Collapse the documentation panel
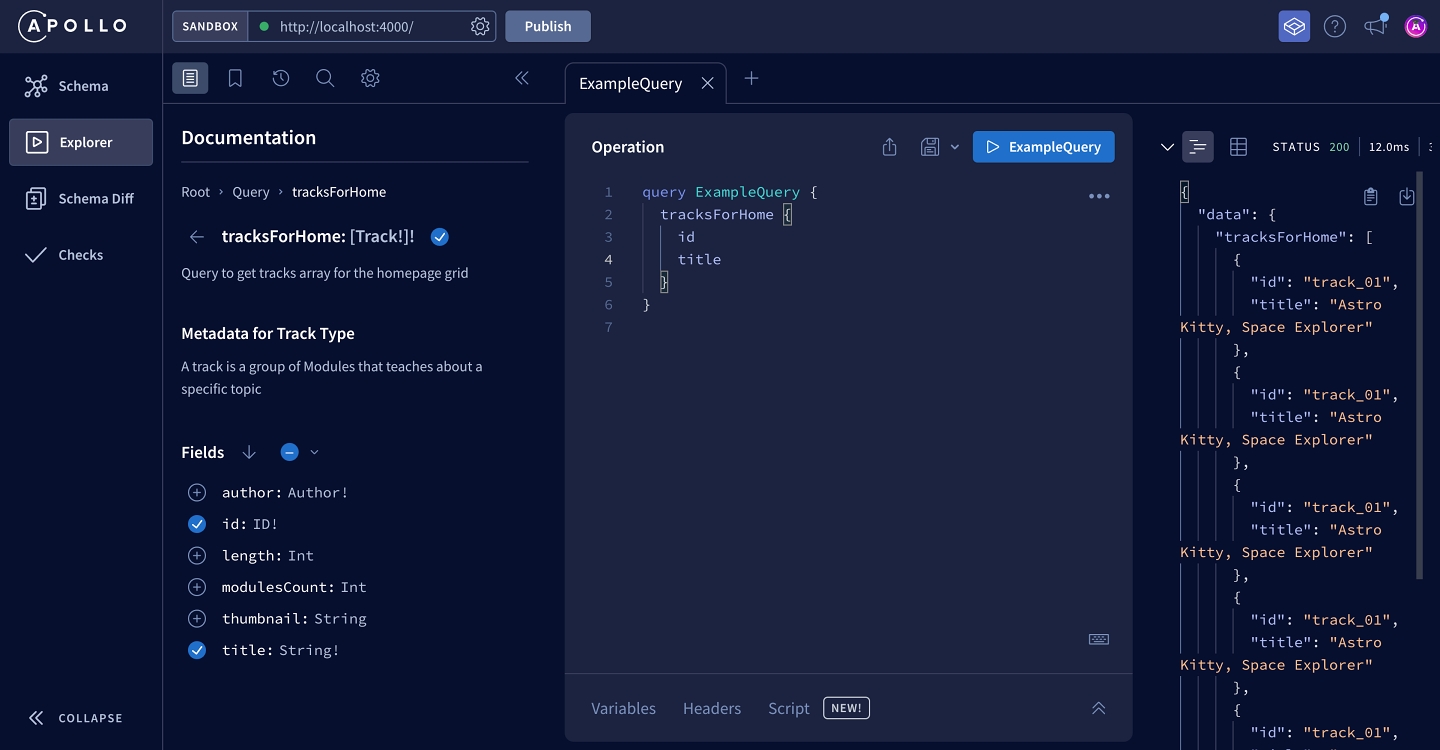The width and height of the screenshot is (1440, 750). coord(521,78)
